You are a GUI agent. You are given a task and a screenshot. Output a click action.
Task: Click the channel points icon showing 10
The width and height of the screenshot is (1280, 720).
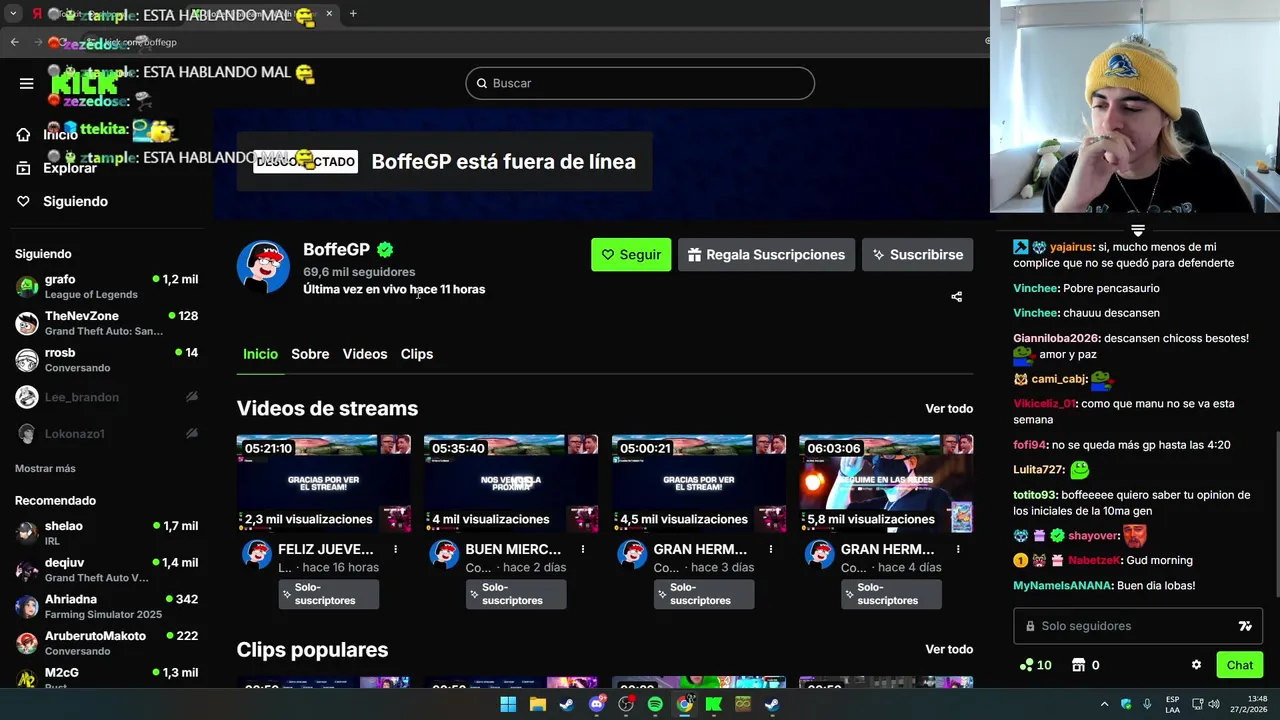(x=1034, y=665)
